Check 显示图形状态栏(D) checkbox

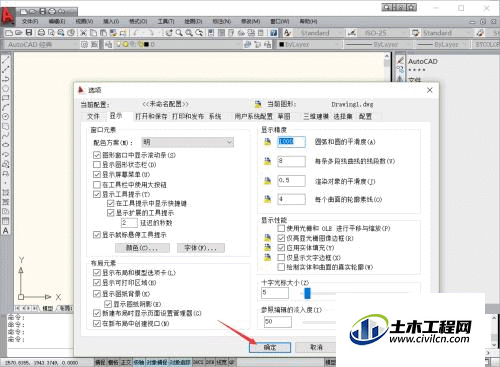click(x=97, y=165)
